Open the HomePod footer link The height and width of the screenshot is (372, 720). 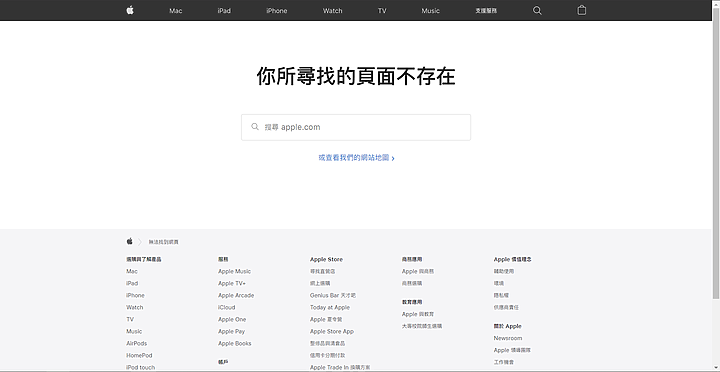pyautogui.click(x=139, y=355)
